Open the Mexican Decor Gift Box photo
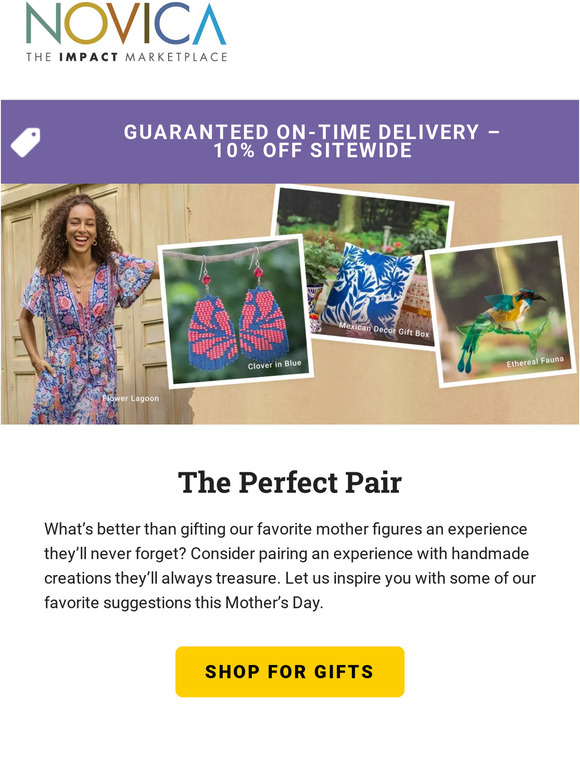Screen dimensions: 580x774 point(365,269)
